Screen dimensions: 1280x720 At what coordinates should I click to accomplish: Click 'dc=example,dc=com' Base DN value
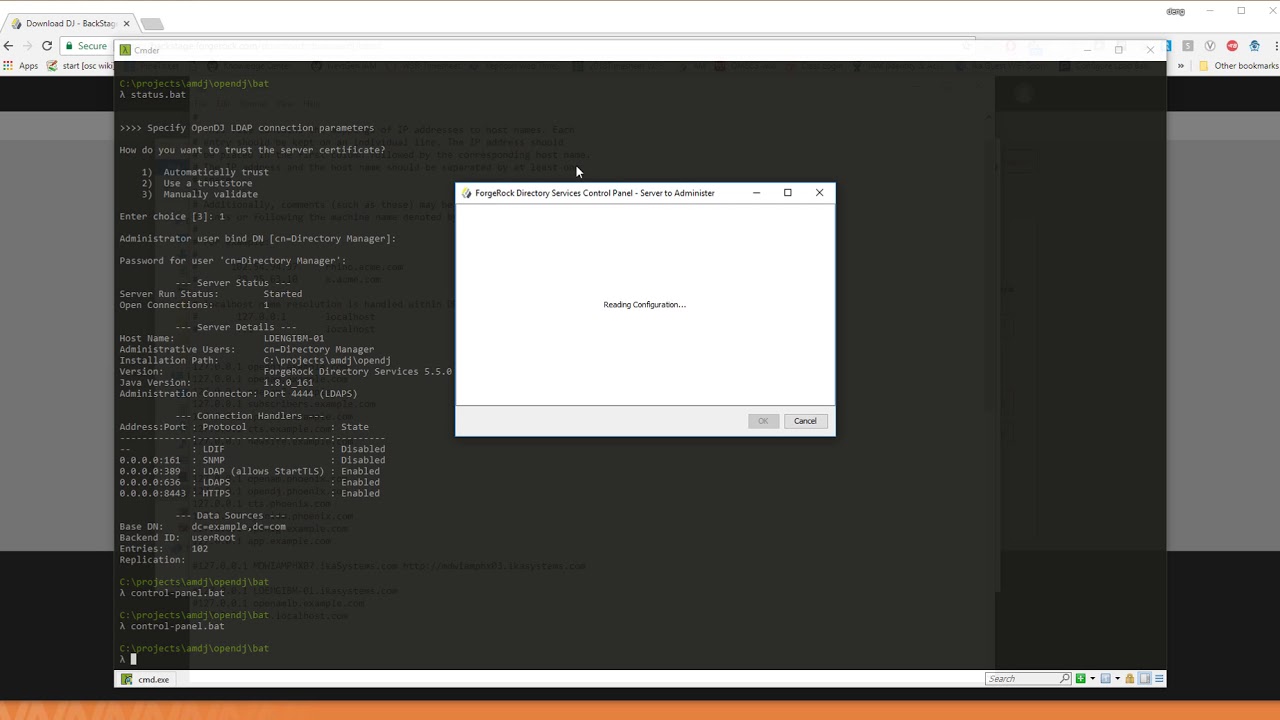[238, 527]
